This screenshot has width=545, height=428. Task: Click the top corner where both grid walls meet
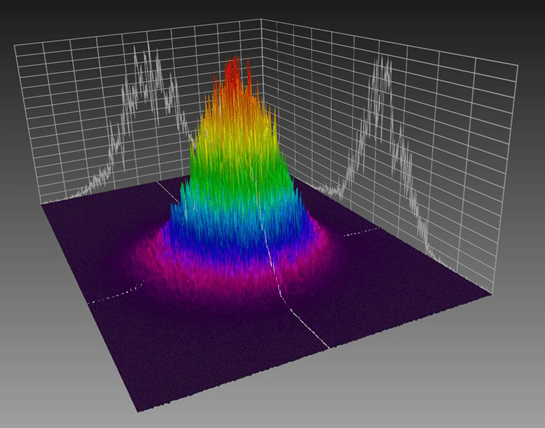coord(261,20)
